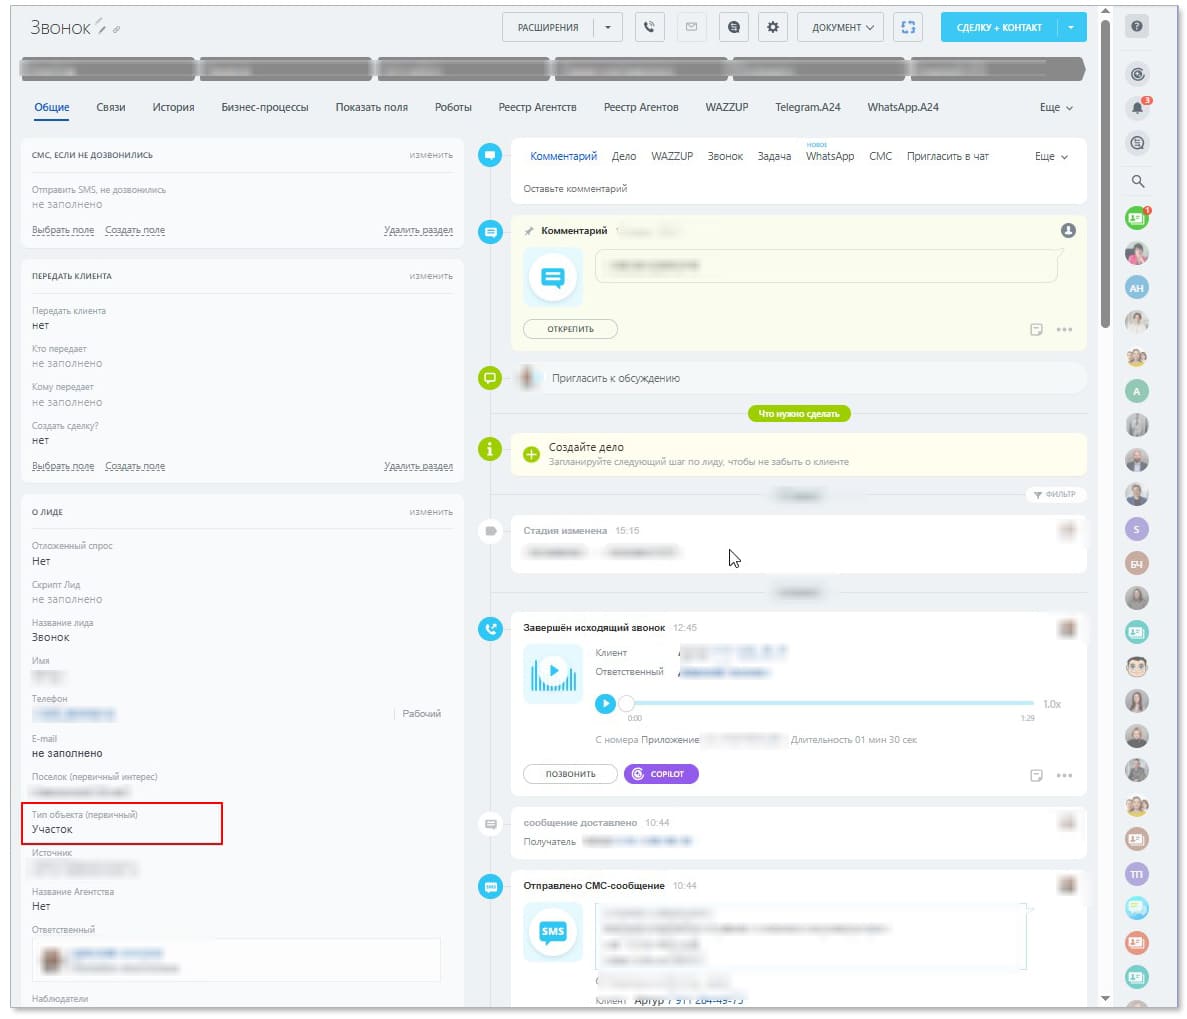Expand the Расширения dropdown arrow
The width and height of the screenshot is (1187, 1019).
608,27
